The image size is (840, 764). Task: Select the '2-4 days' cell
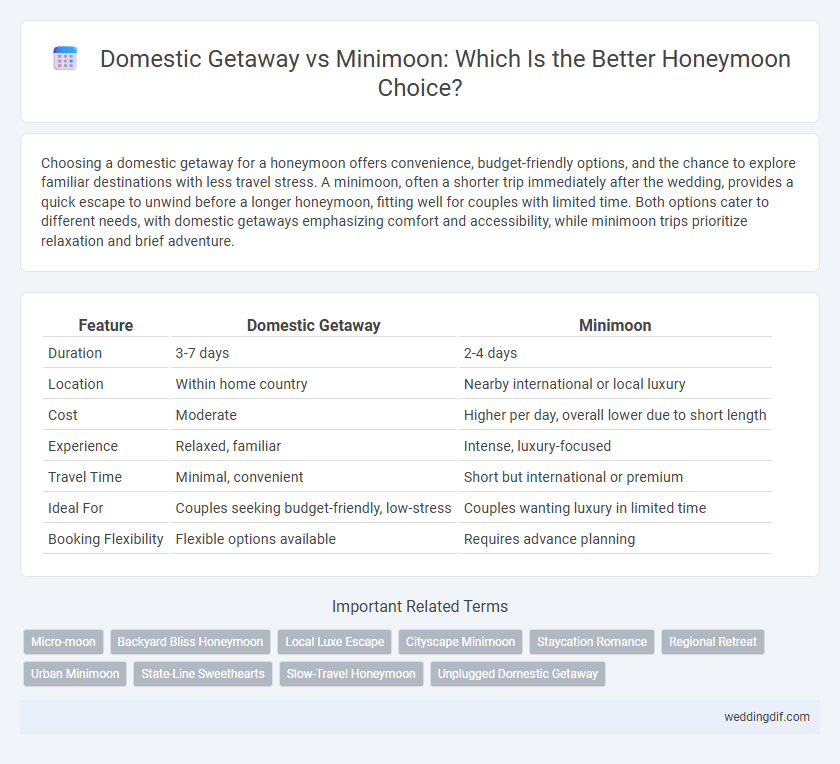pos(615,353)
